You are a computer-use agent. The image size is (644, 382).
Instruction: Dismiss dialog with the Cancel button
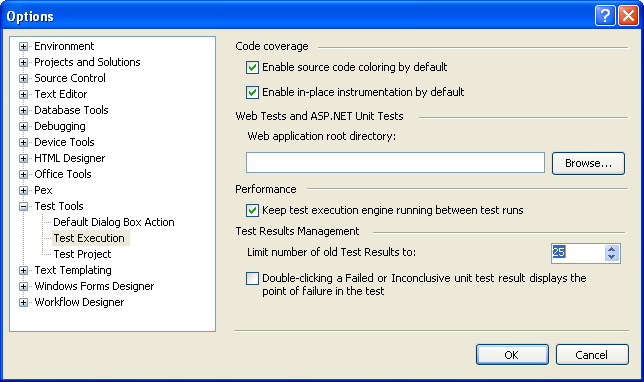592,354
